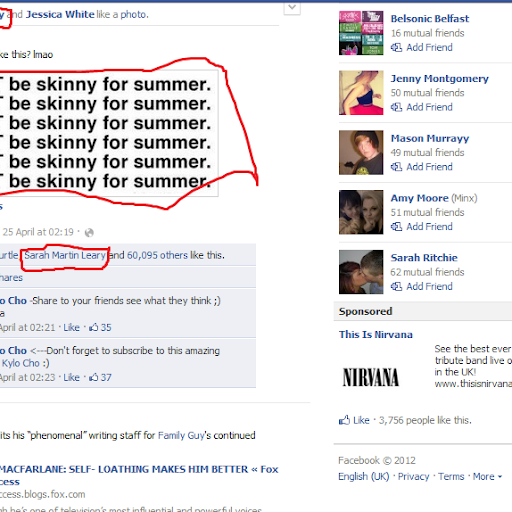The height and width of the screenshot is (512, 512).
Task: Click thumbs-up icon on Nirvana sponsored ad
Action: [344, 420]
